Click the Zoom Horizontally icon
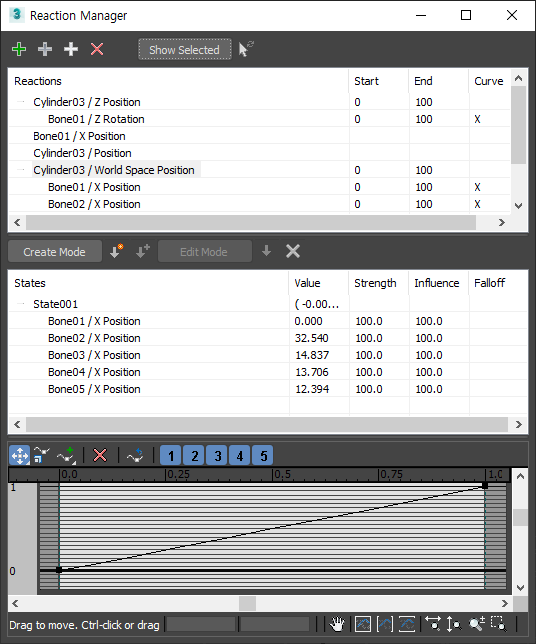The width and height of the screenshot is (536, 644). point(432,624)
